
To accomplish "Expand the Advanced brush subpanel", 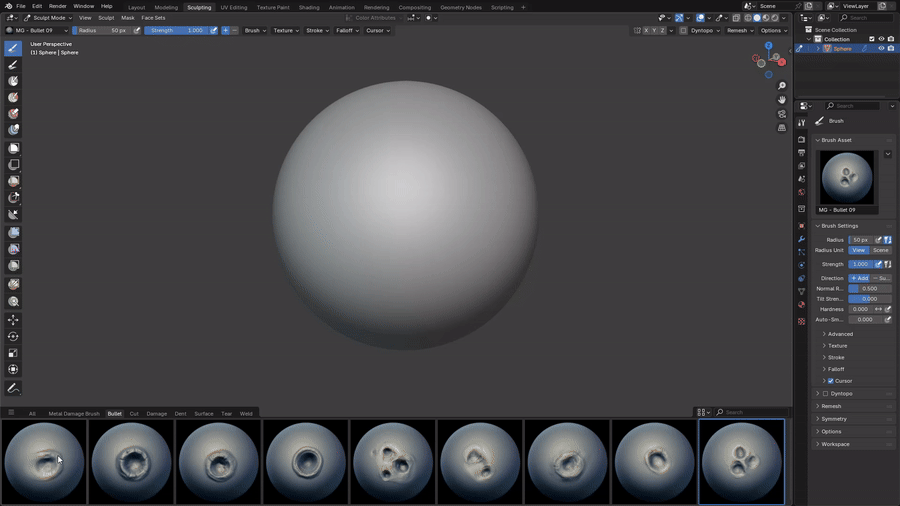I will tap(840, 334).
